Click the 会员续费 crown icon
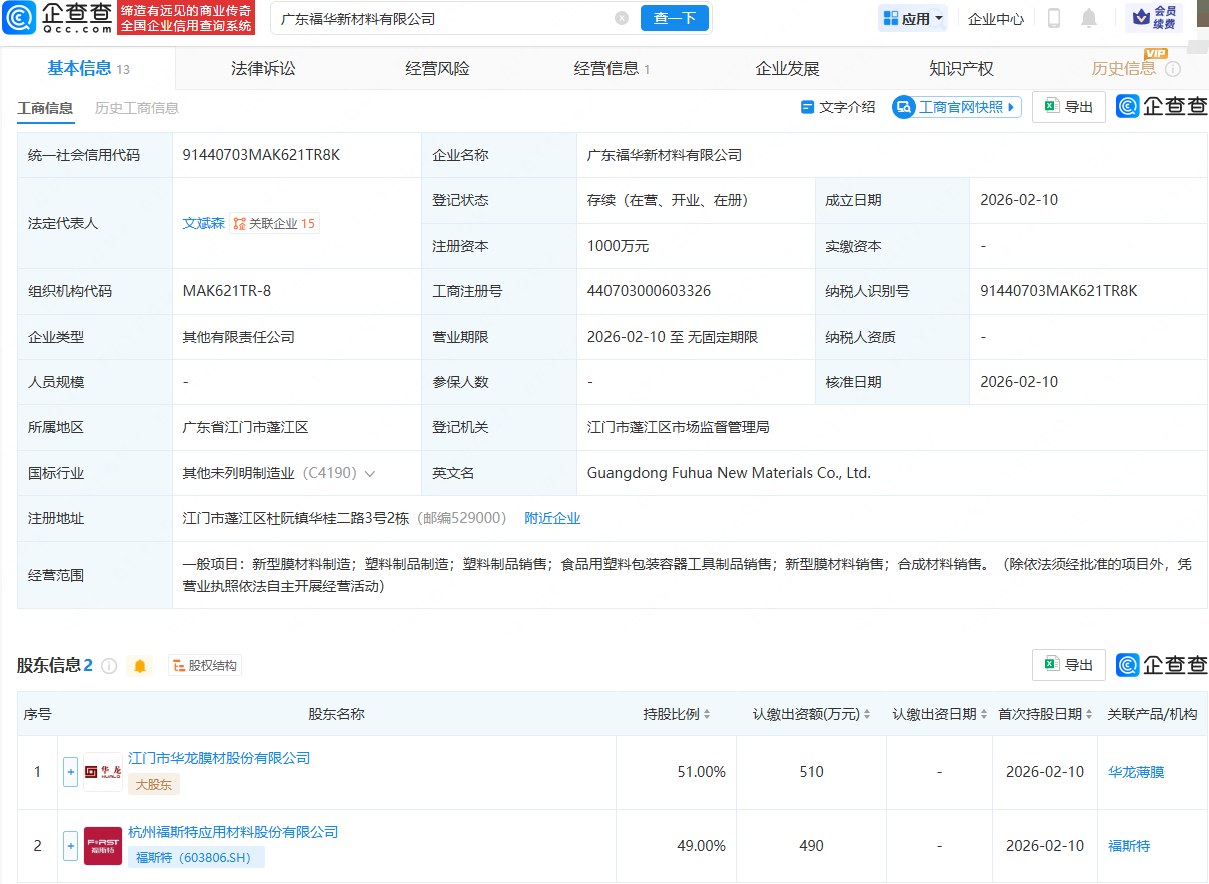The height and width of the screenshot is (884, 1209). click(1140, 17)
